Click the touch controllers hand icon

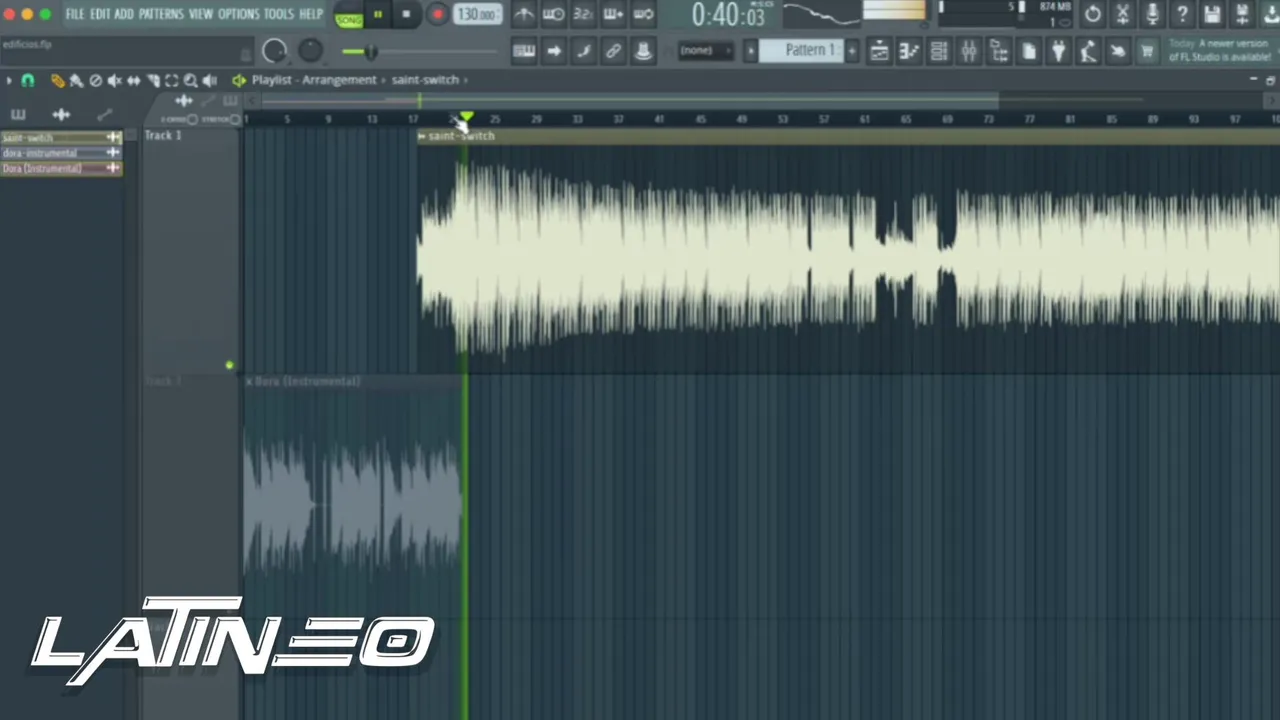pos(1118,52)
